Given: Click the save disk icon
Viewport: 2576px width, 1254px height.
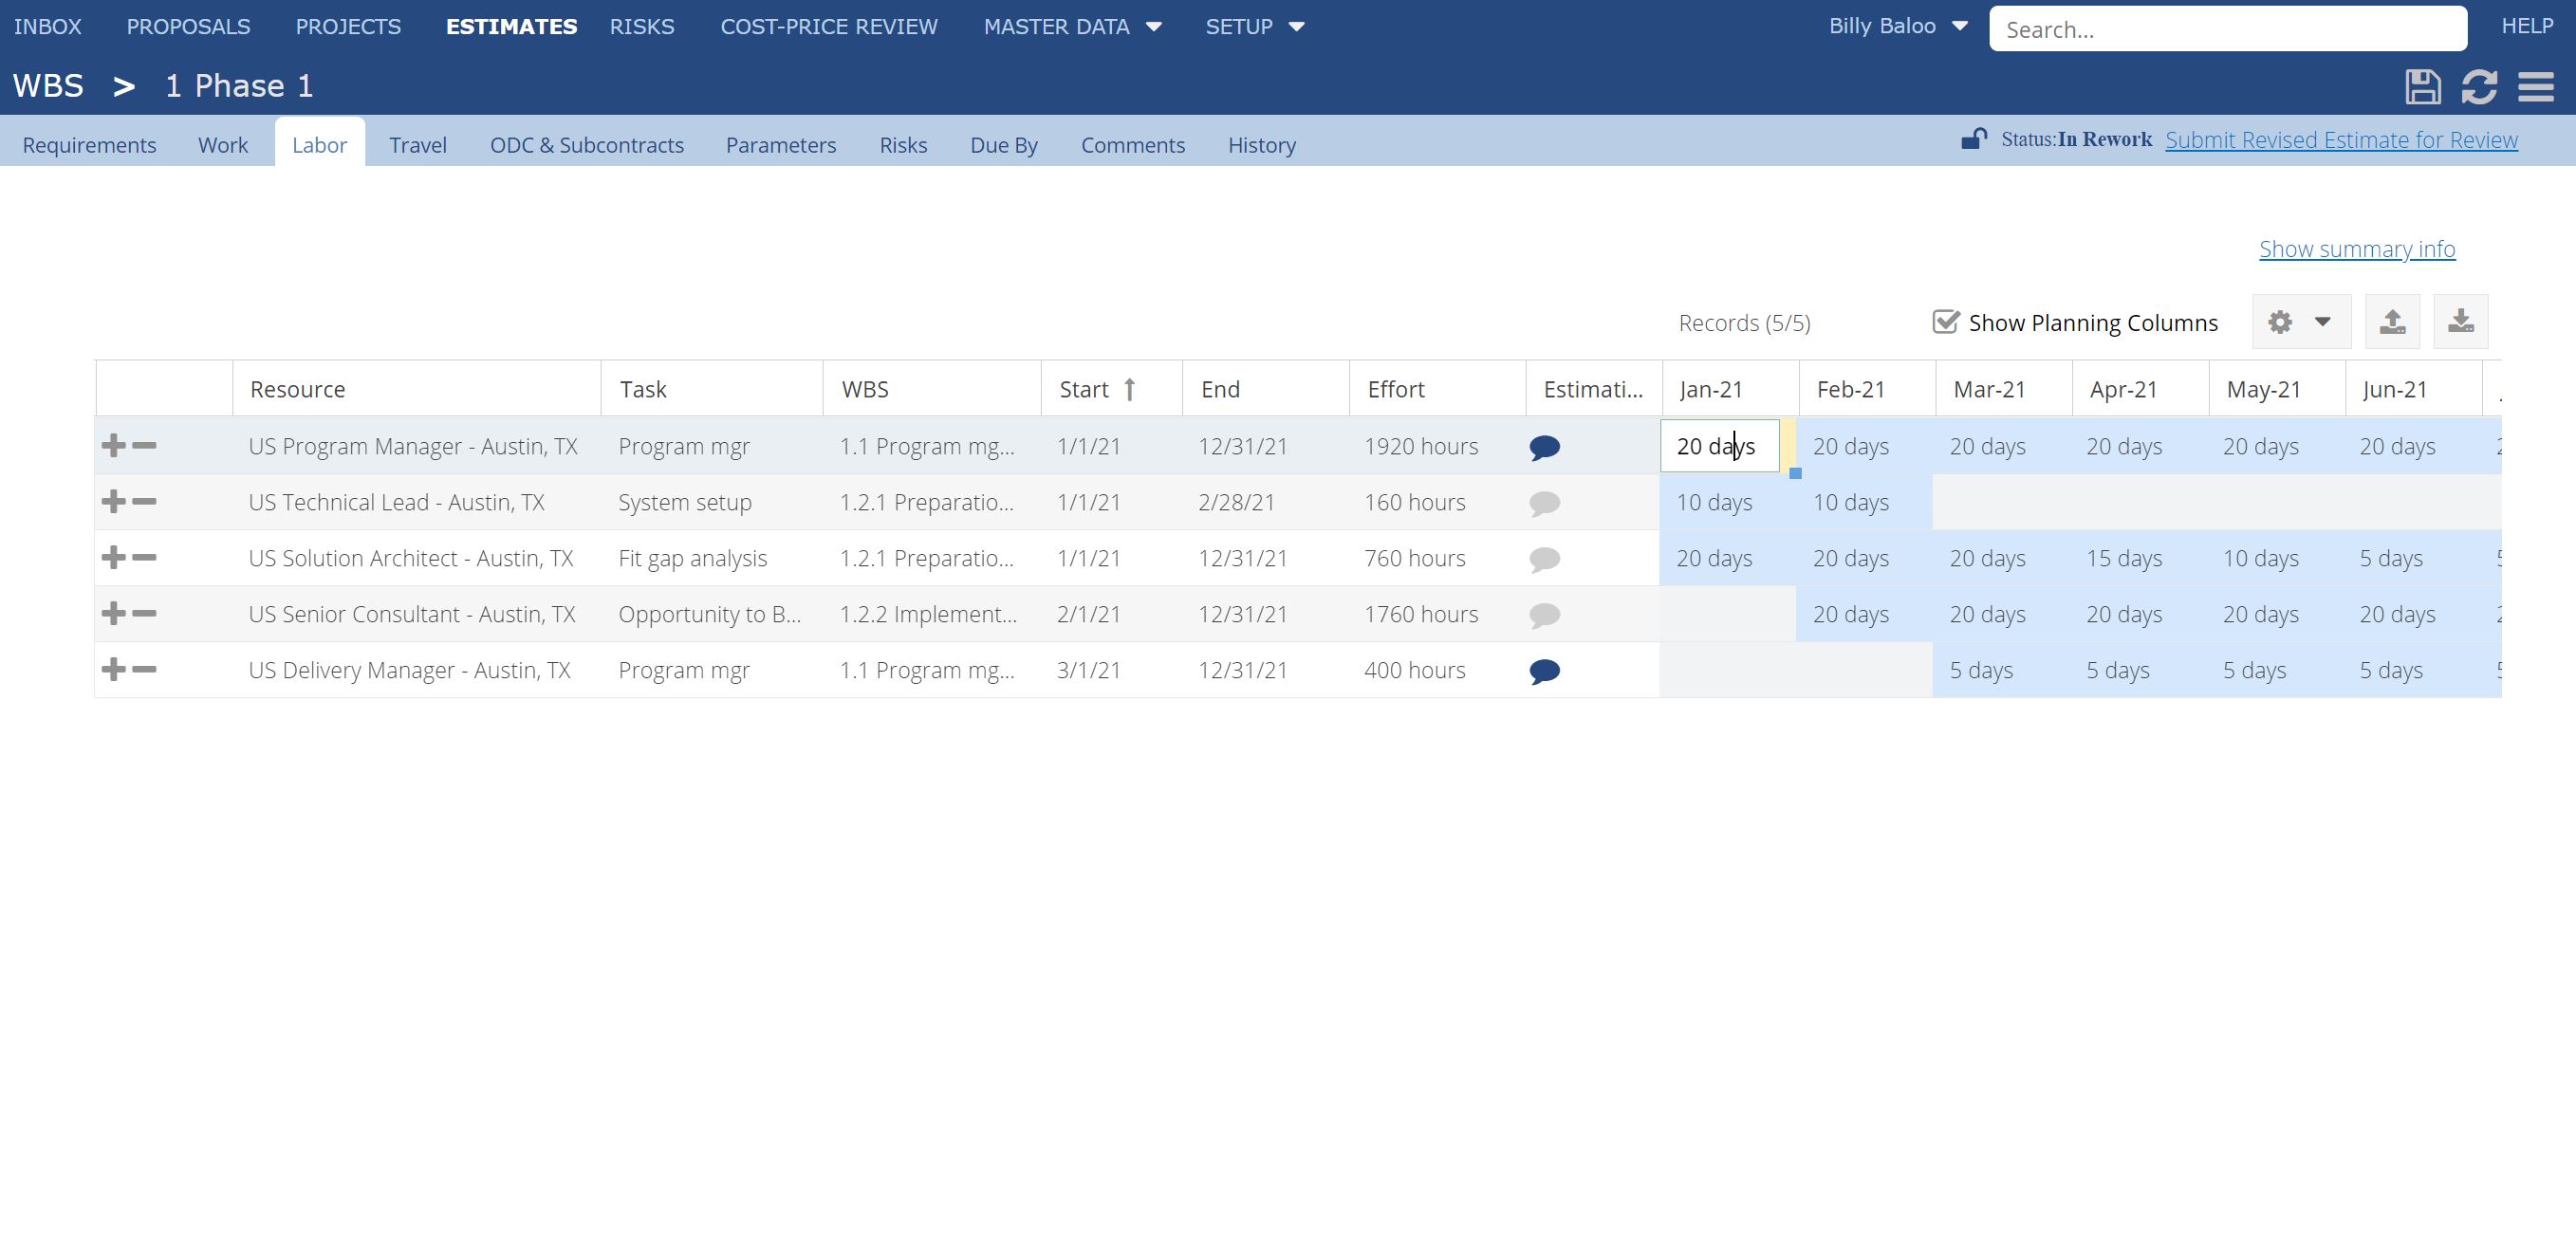Looking at the screenshot, I should tap(2422, 86).
